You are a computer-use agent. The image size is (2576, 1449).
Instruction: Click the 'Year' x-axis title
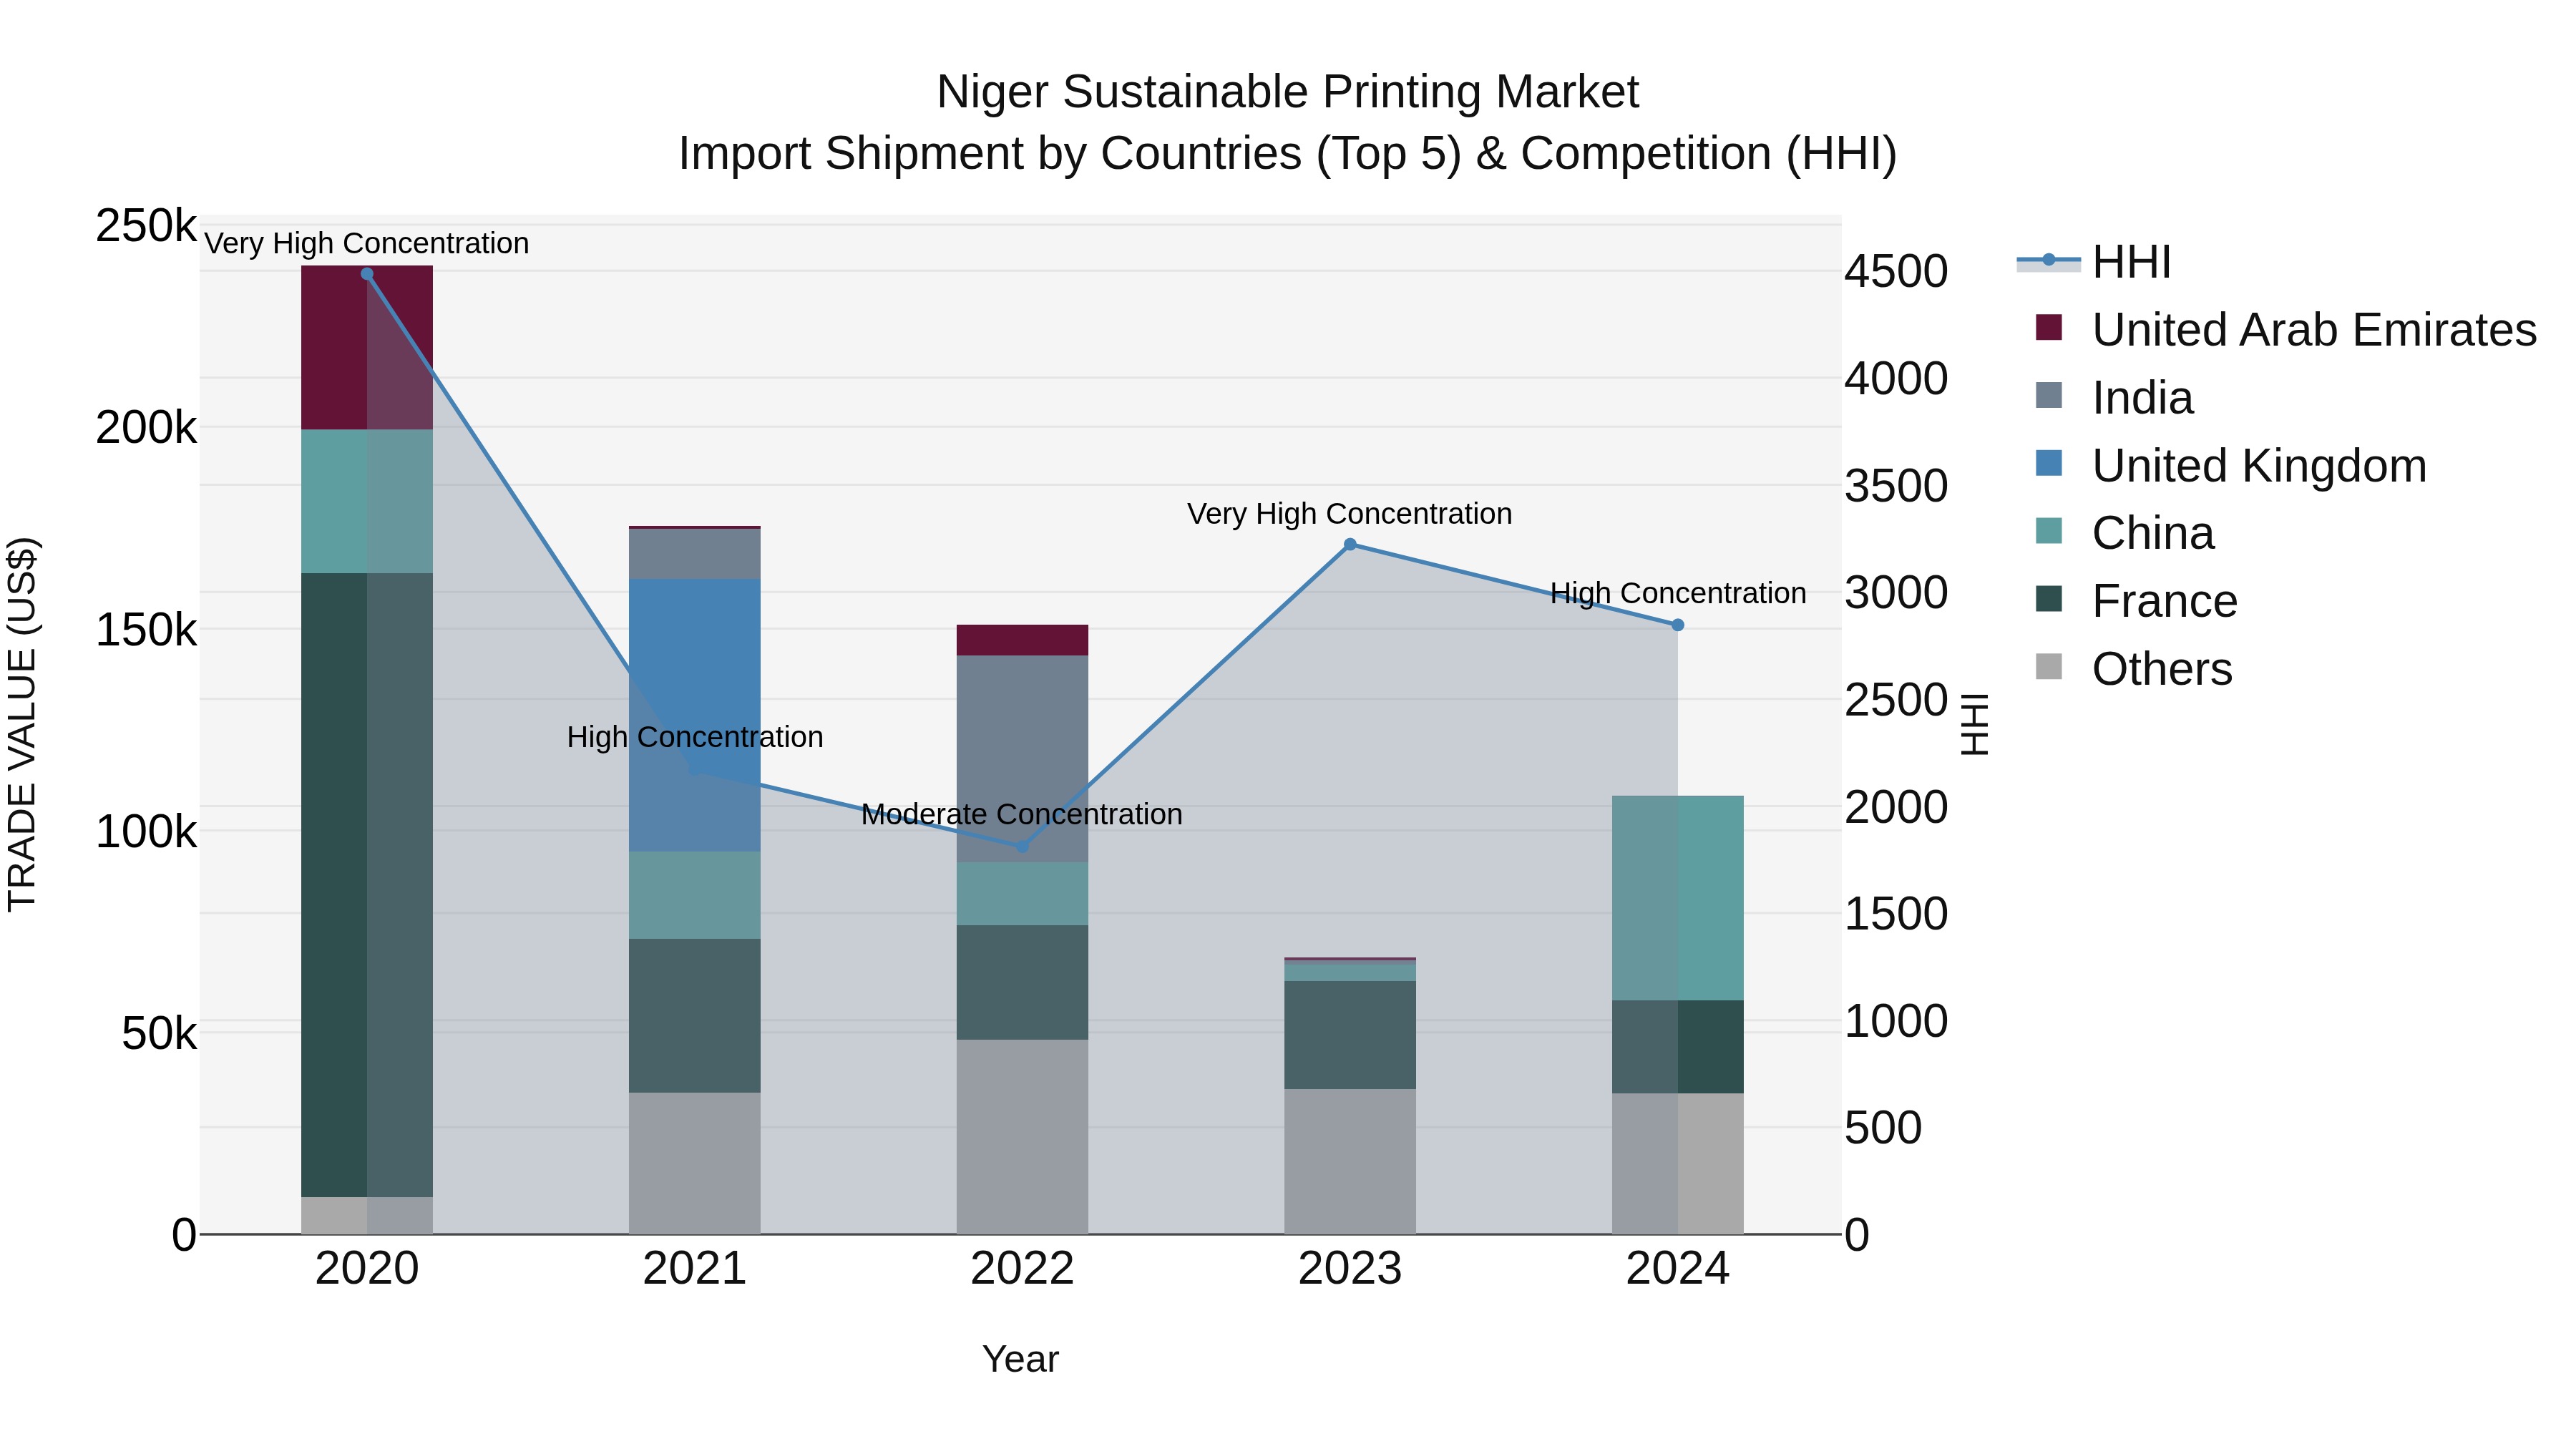[1020, 1359]
